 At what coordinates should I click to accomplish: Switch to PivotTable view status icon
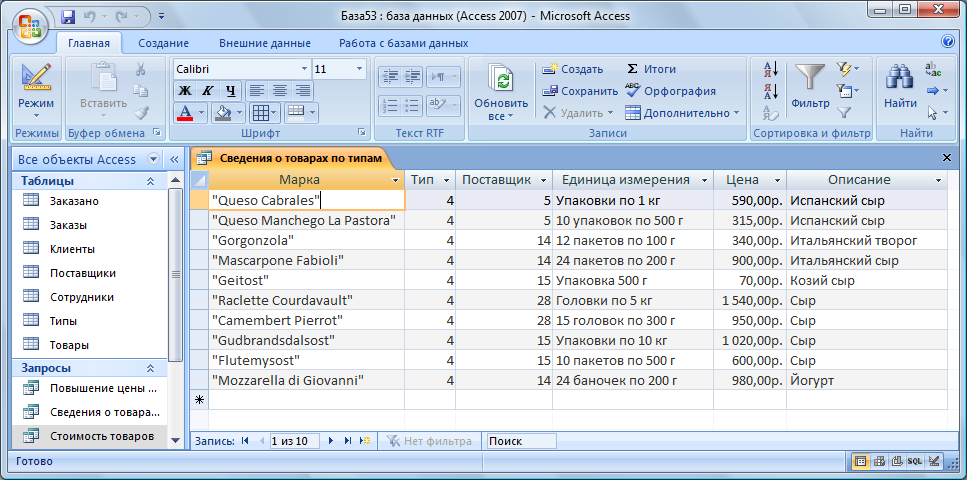(x=879, y=461)
